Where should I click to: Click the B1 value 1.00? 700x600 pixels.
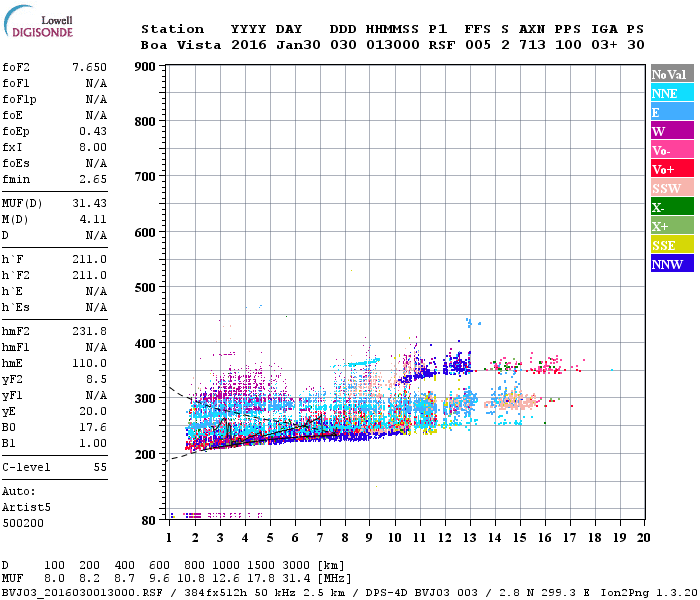click(93, 444)
